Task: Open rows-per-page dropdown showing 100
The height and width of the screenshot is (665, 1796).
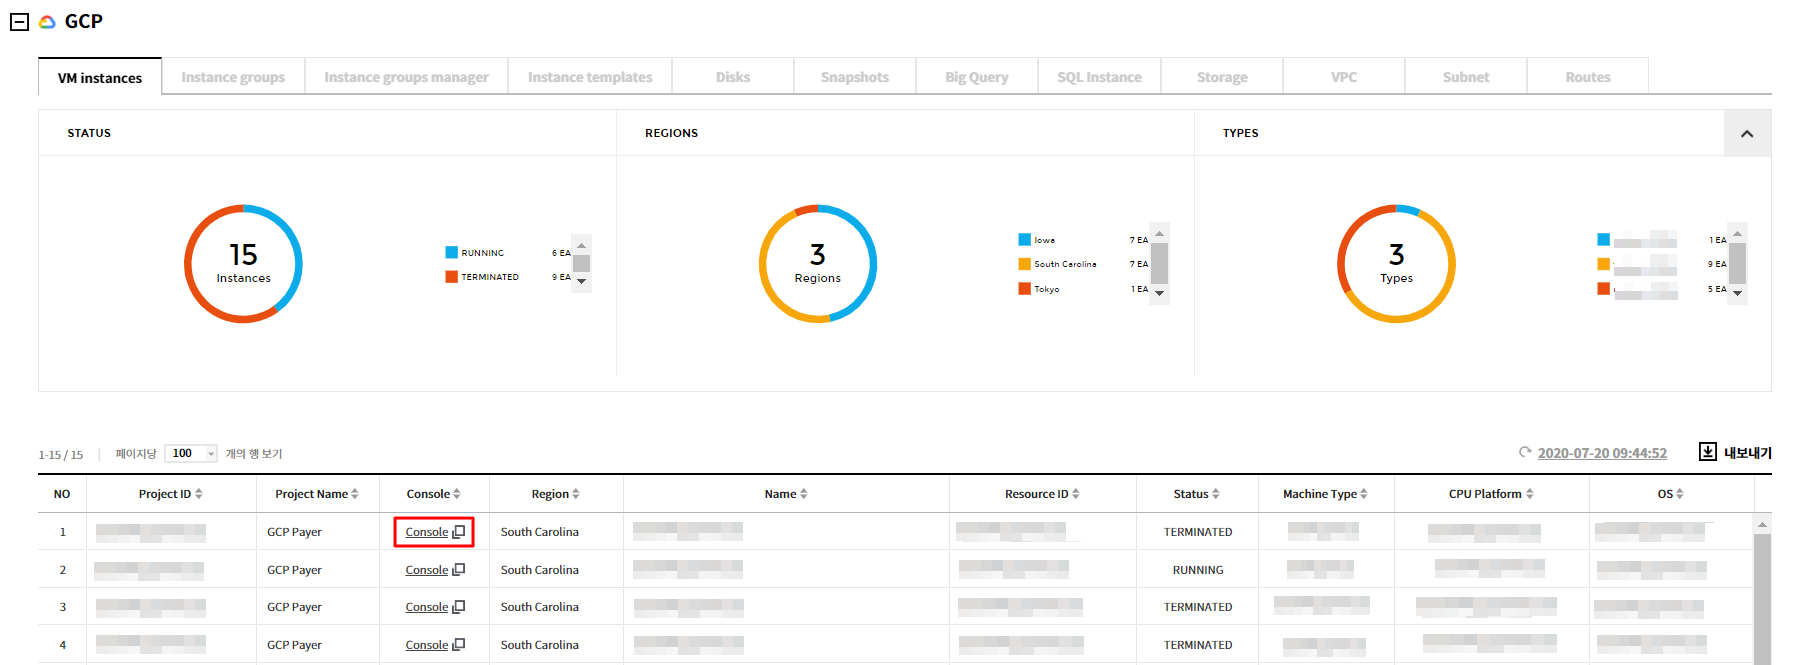Action: point(191,454)
